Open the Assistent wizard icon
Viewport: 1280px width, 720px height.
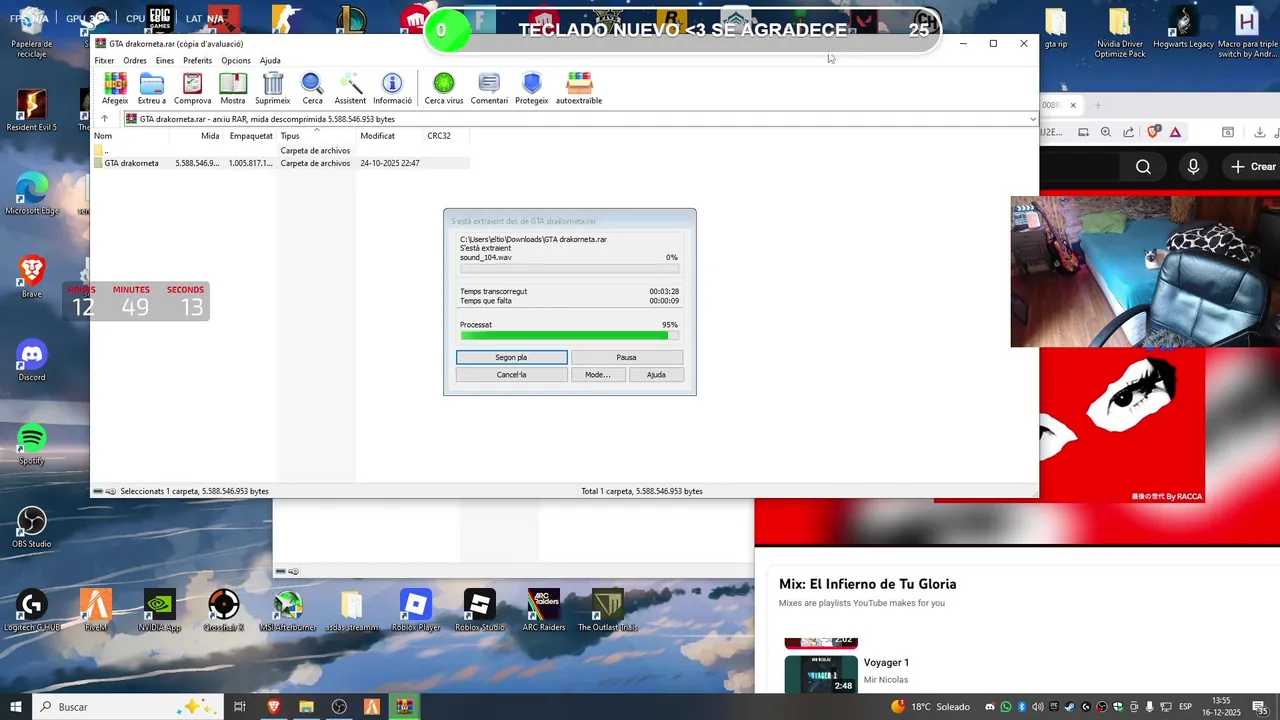350,89
